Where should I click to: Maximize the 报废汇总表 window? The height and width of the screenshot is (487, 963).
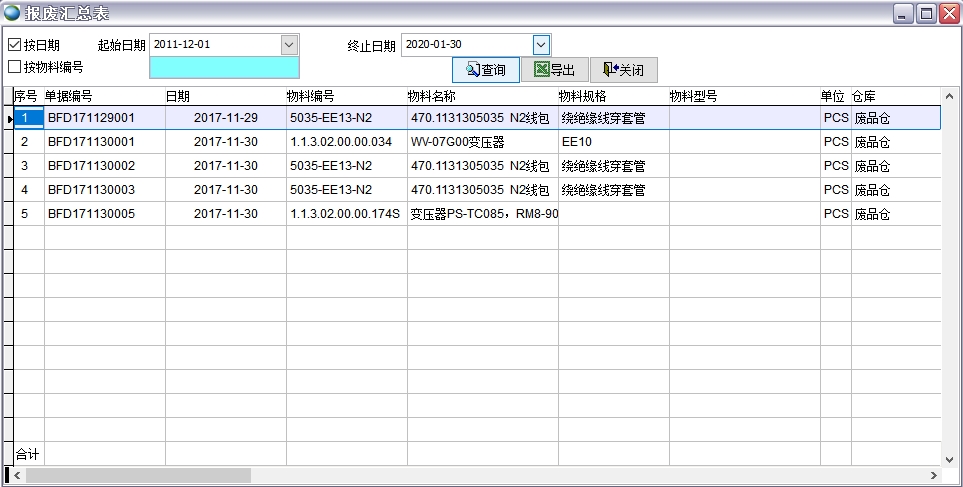(926, 13)
